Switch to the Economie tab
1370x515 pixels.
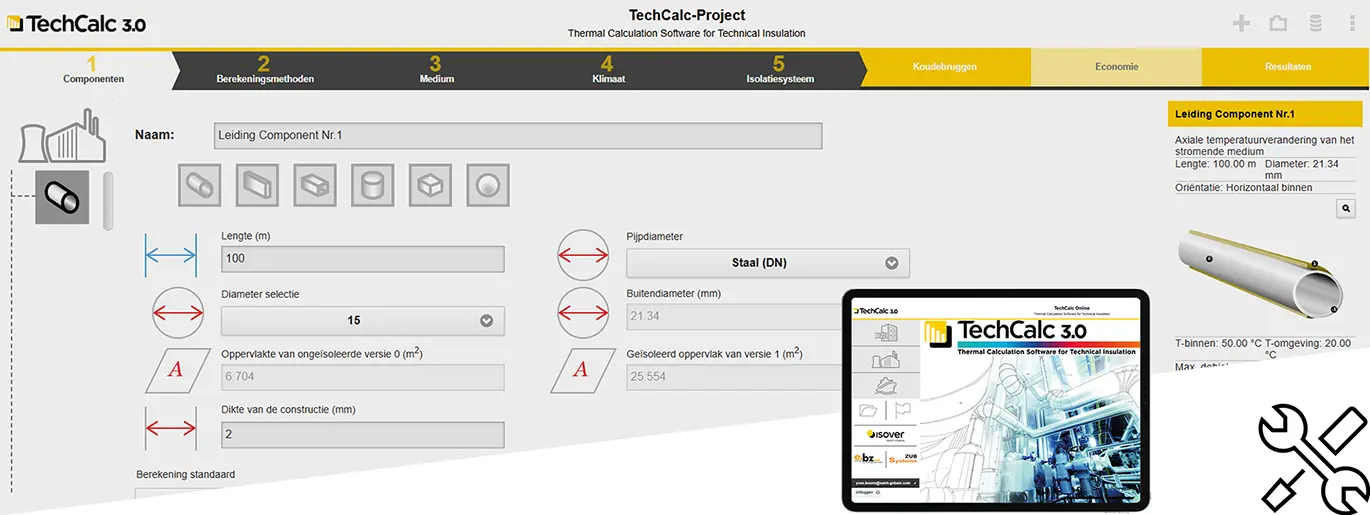click(x=1116, y=67)
